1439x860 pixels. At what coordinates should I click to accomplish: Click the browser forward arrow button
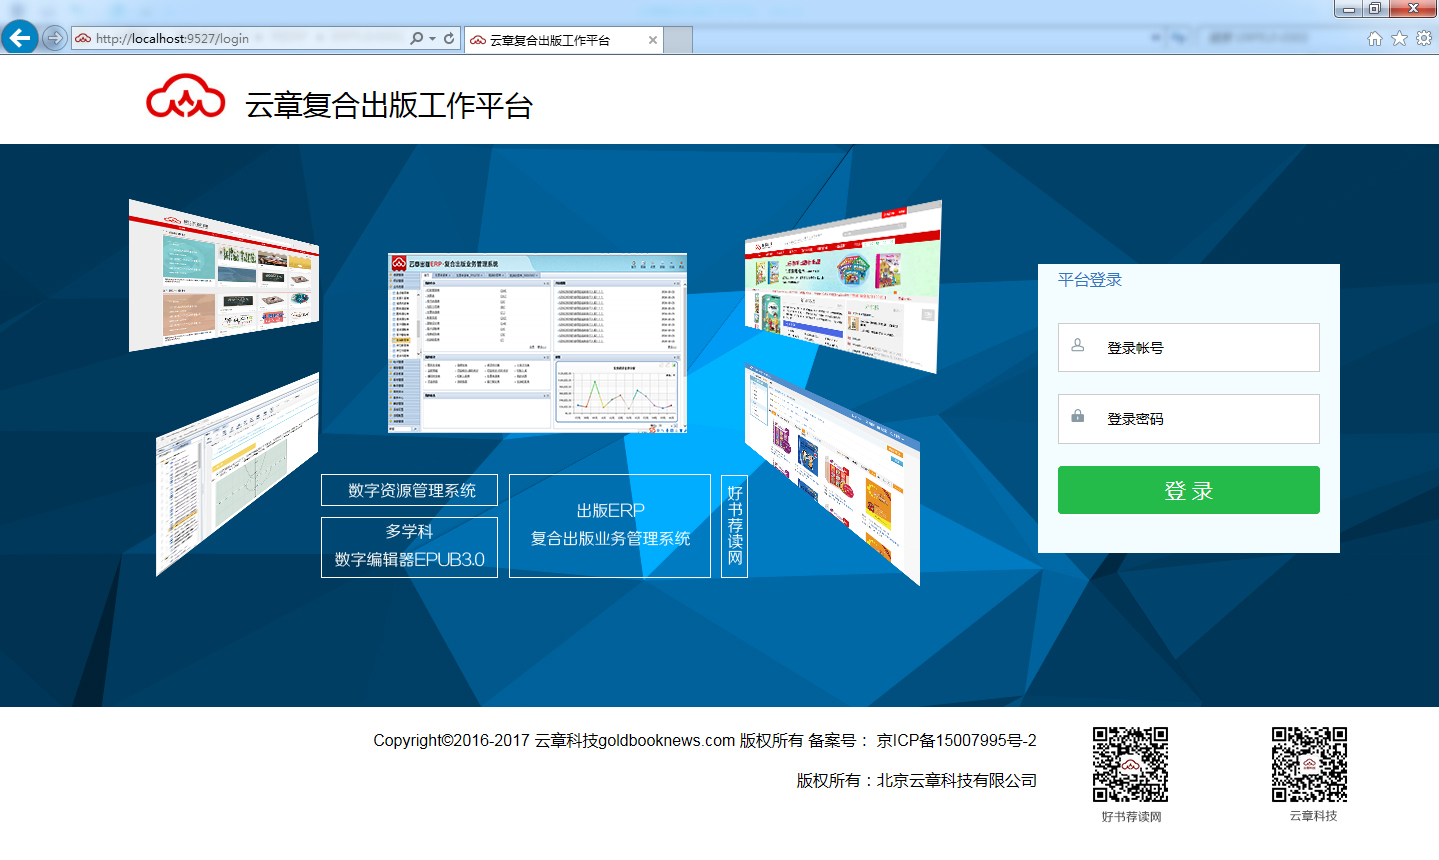pos(54,38)
